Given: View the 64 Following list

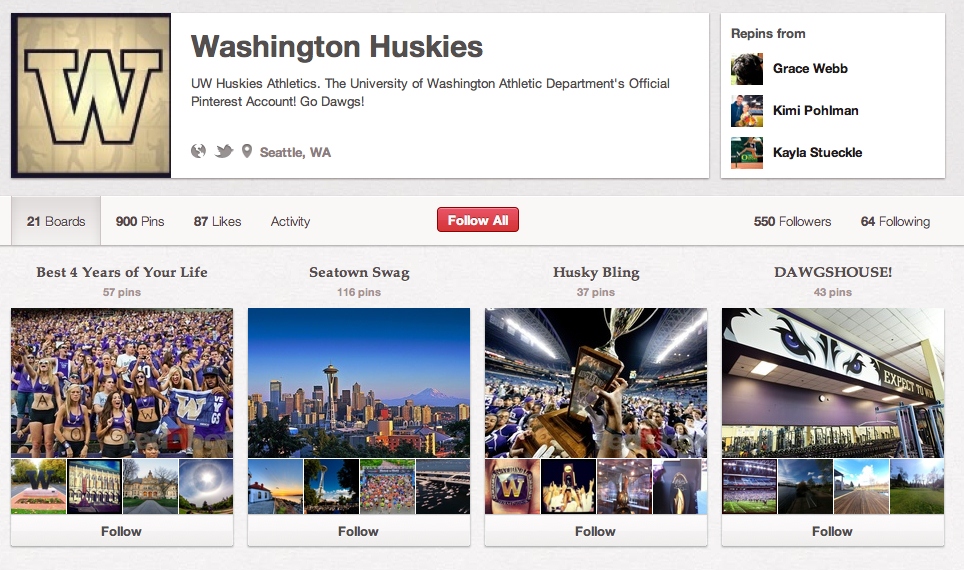Looking at the screenshot, I should (x=895, y=221).
